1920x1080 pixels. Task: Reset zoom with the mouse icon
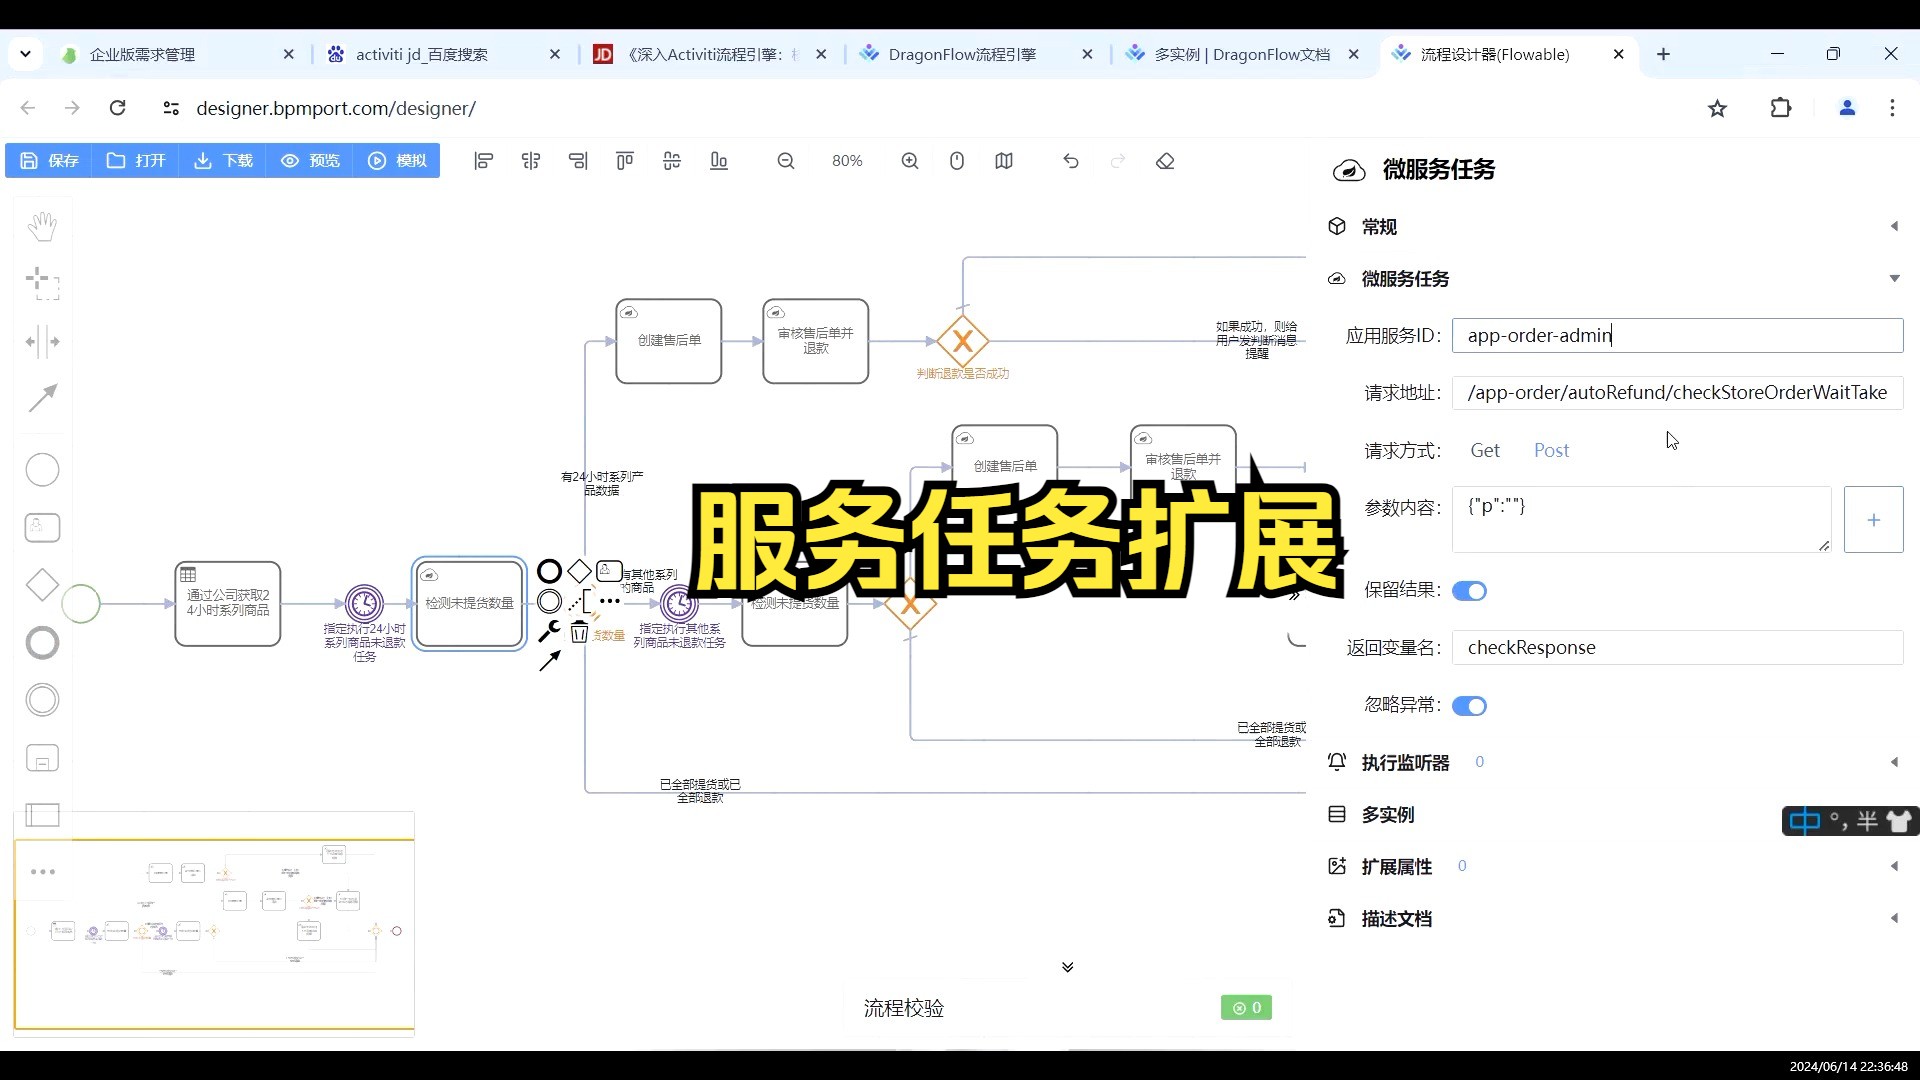957,161
